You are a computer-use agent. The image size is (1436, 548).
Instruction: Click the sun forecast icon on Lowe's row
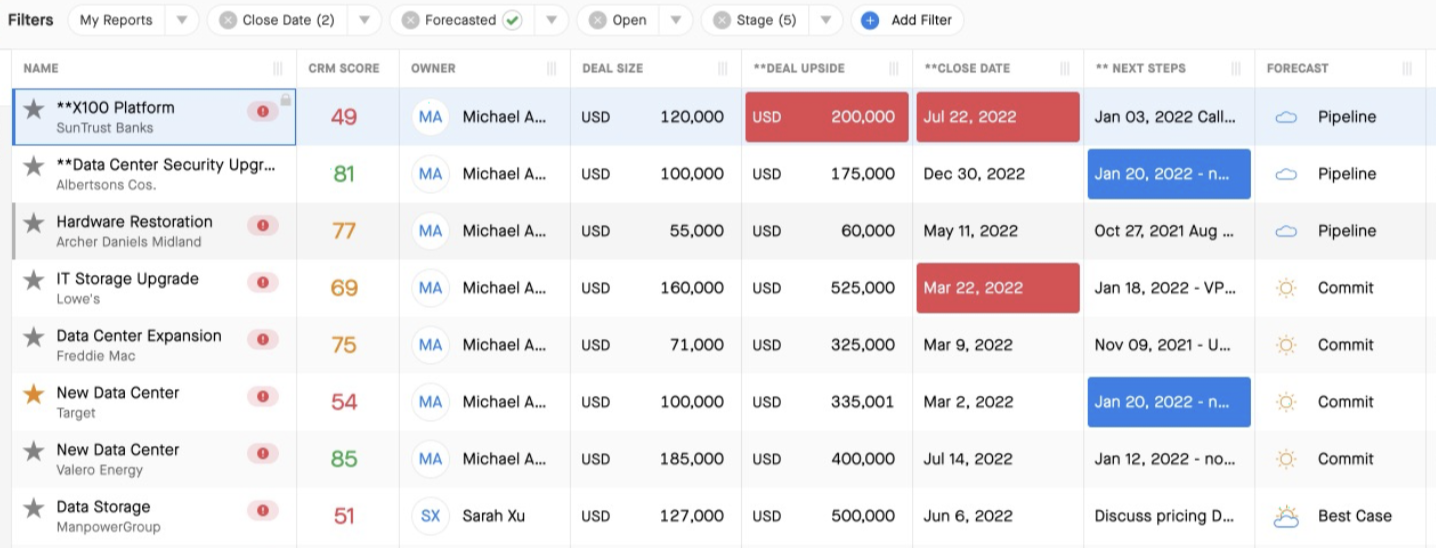(x=1286, y=288)
